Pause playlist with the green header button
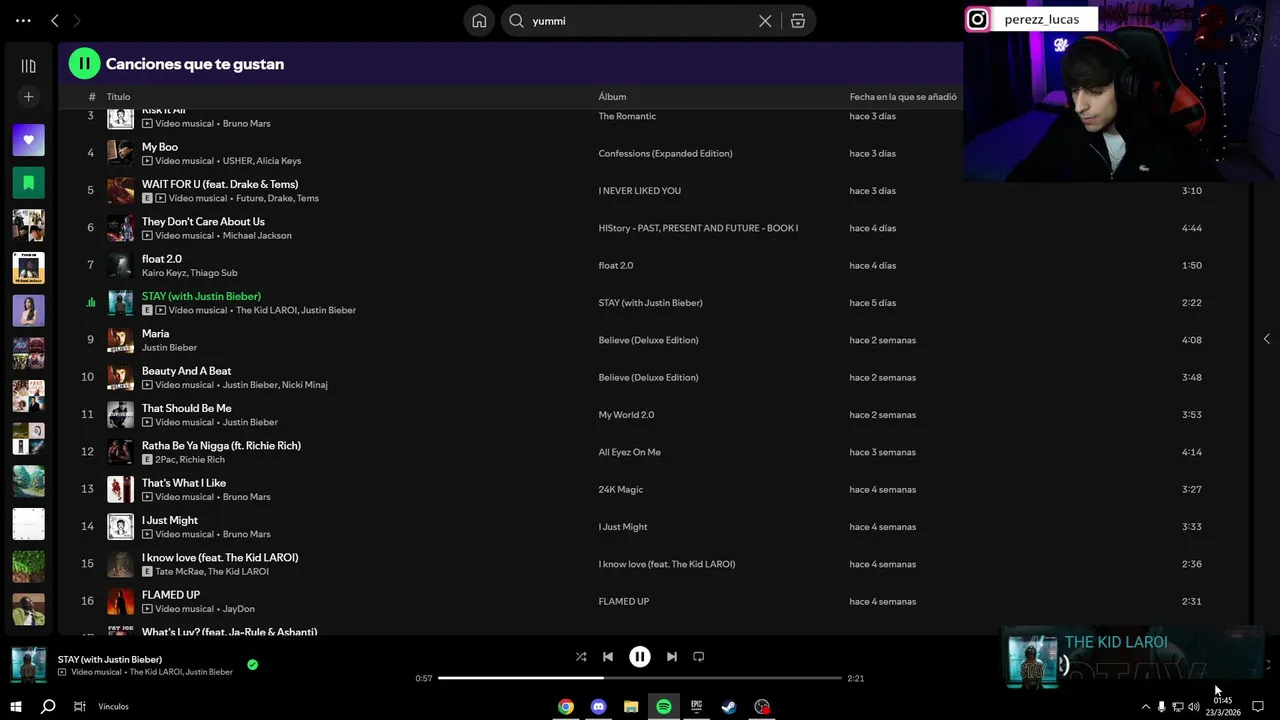 (84, 64)
